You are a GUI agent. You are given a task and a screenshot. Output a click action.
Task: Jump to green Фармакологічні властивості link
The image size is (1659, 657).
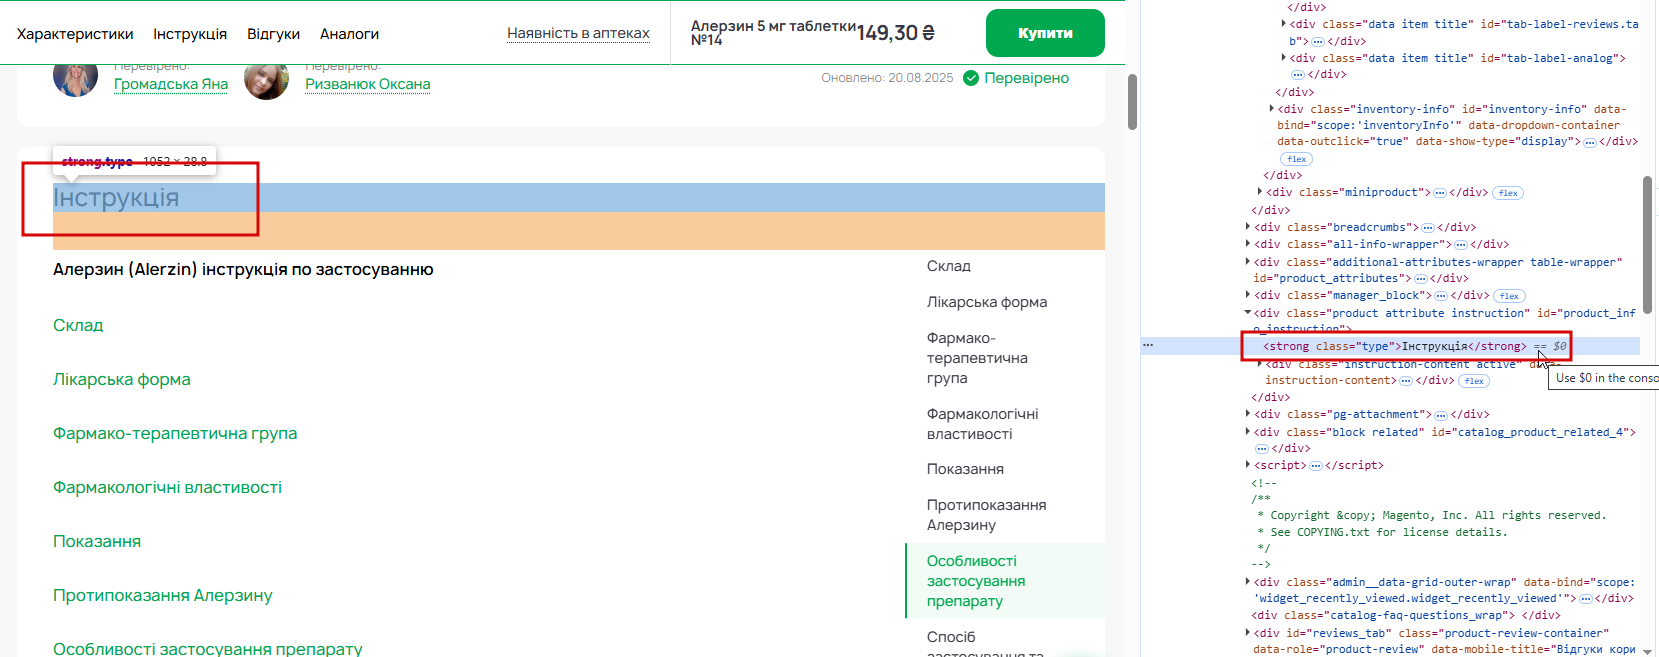coord(168,487)
